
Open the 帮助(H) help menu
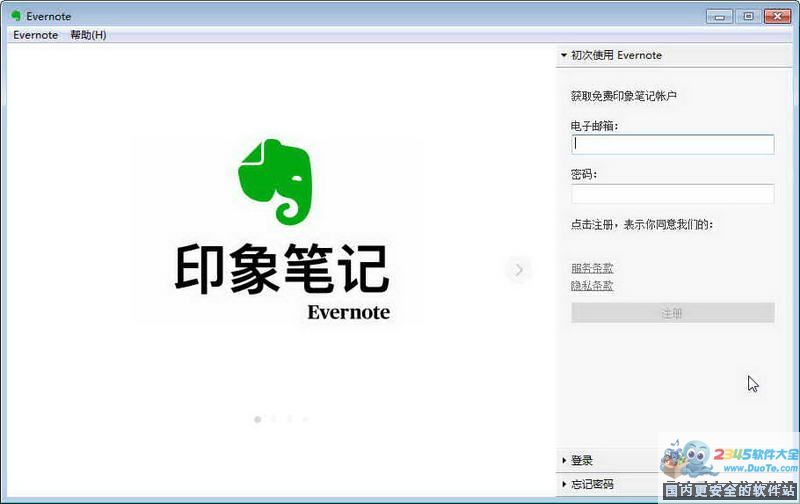click(x=88, y=35)
